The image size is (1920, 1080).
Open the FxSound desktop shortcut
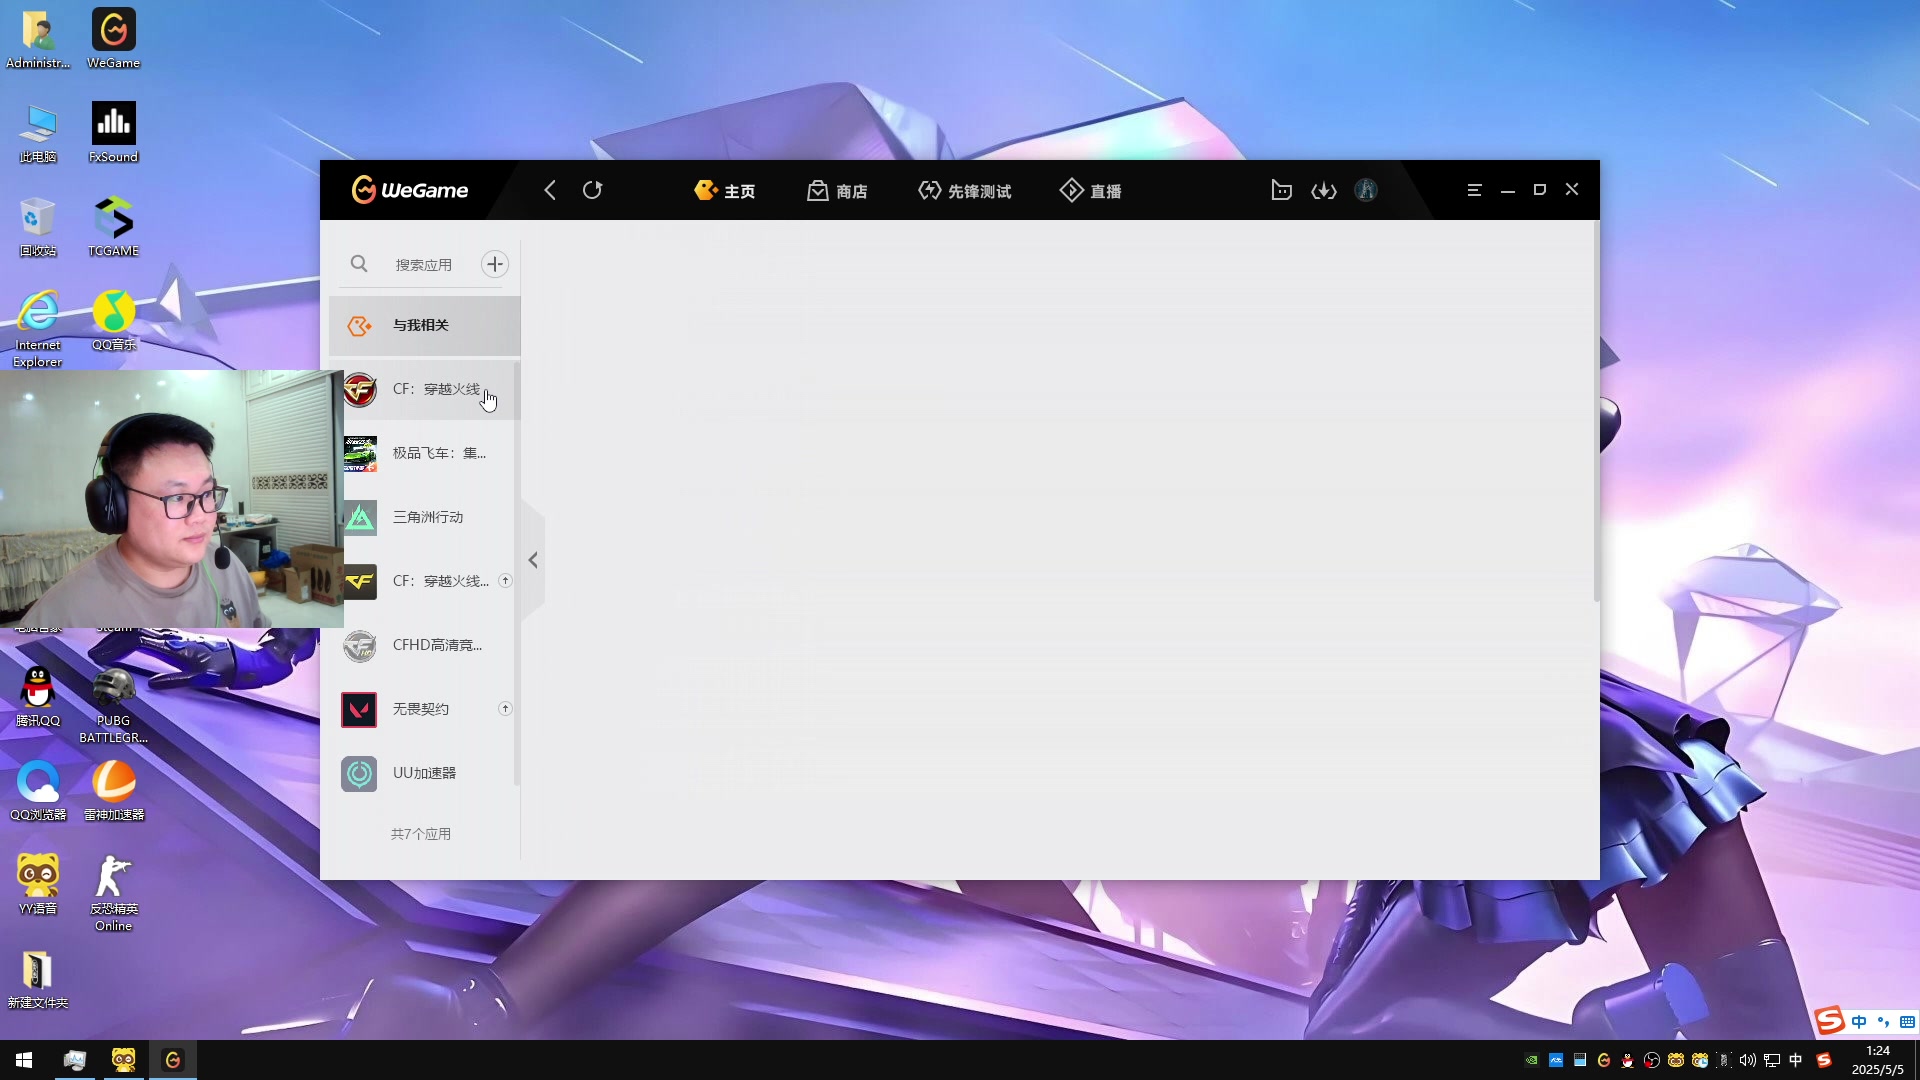[x=114, y=133]
